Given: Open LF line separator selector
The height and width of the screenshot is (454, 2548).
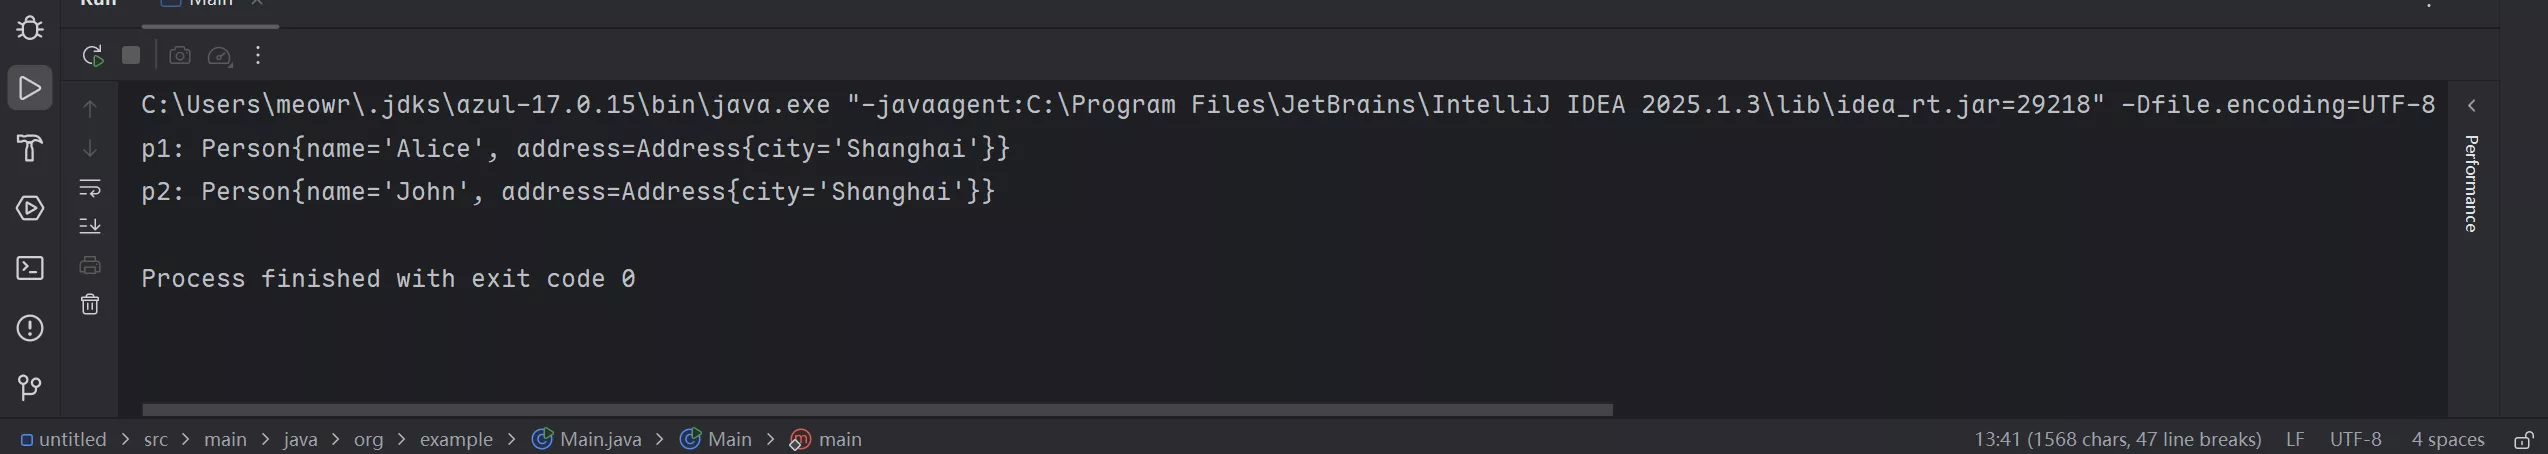Looking at the screenshot, I should 2295,440.
